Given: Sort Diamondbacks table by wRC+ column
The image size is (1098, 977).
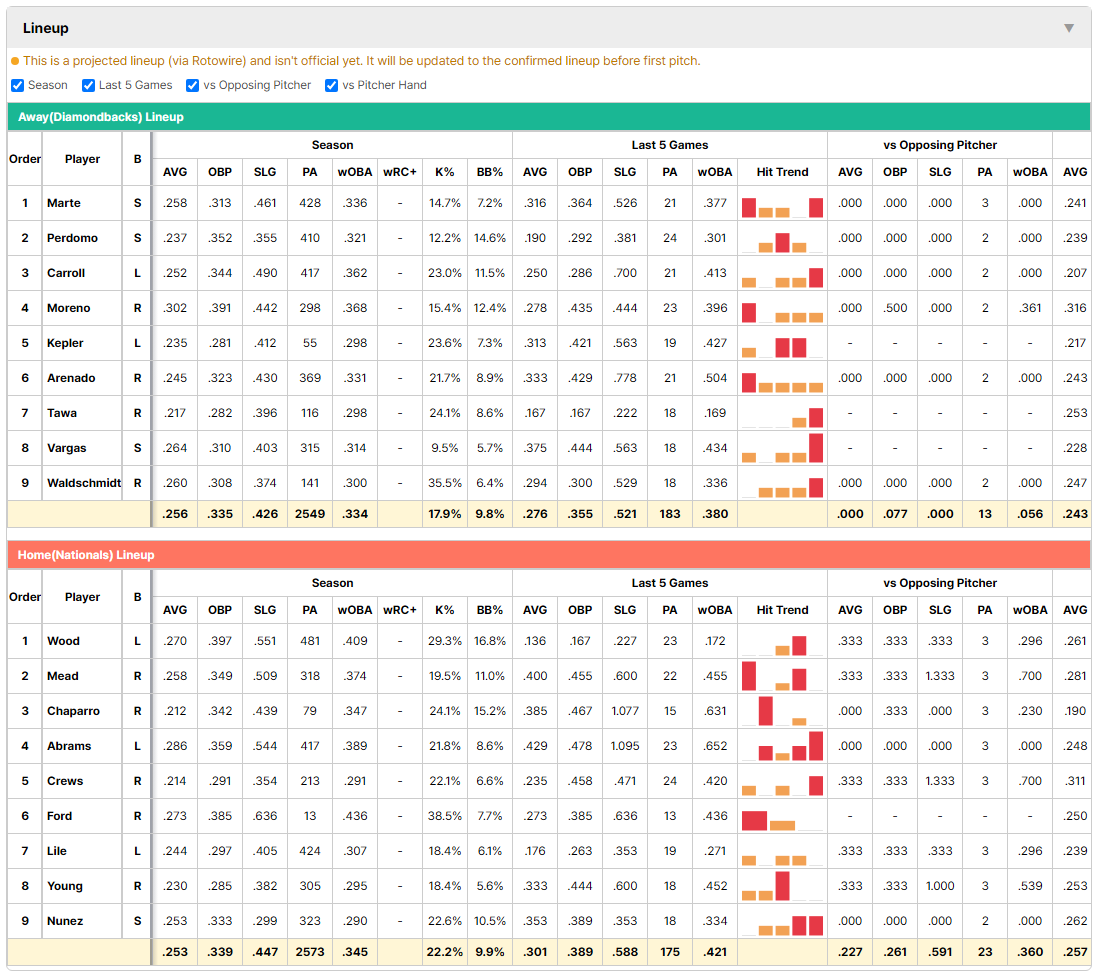Looking at the screenshot, I should click(x=400, y=172).
